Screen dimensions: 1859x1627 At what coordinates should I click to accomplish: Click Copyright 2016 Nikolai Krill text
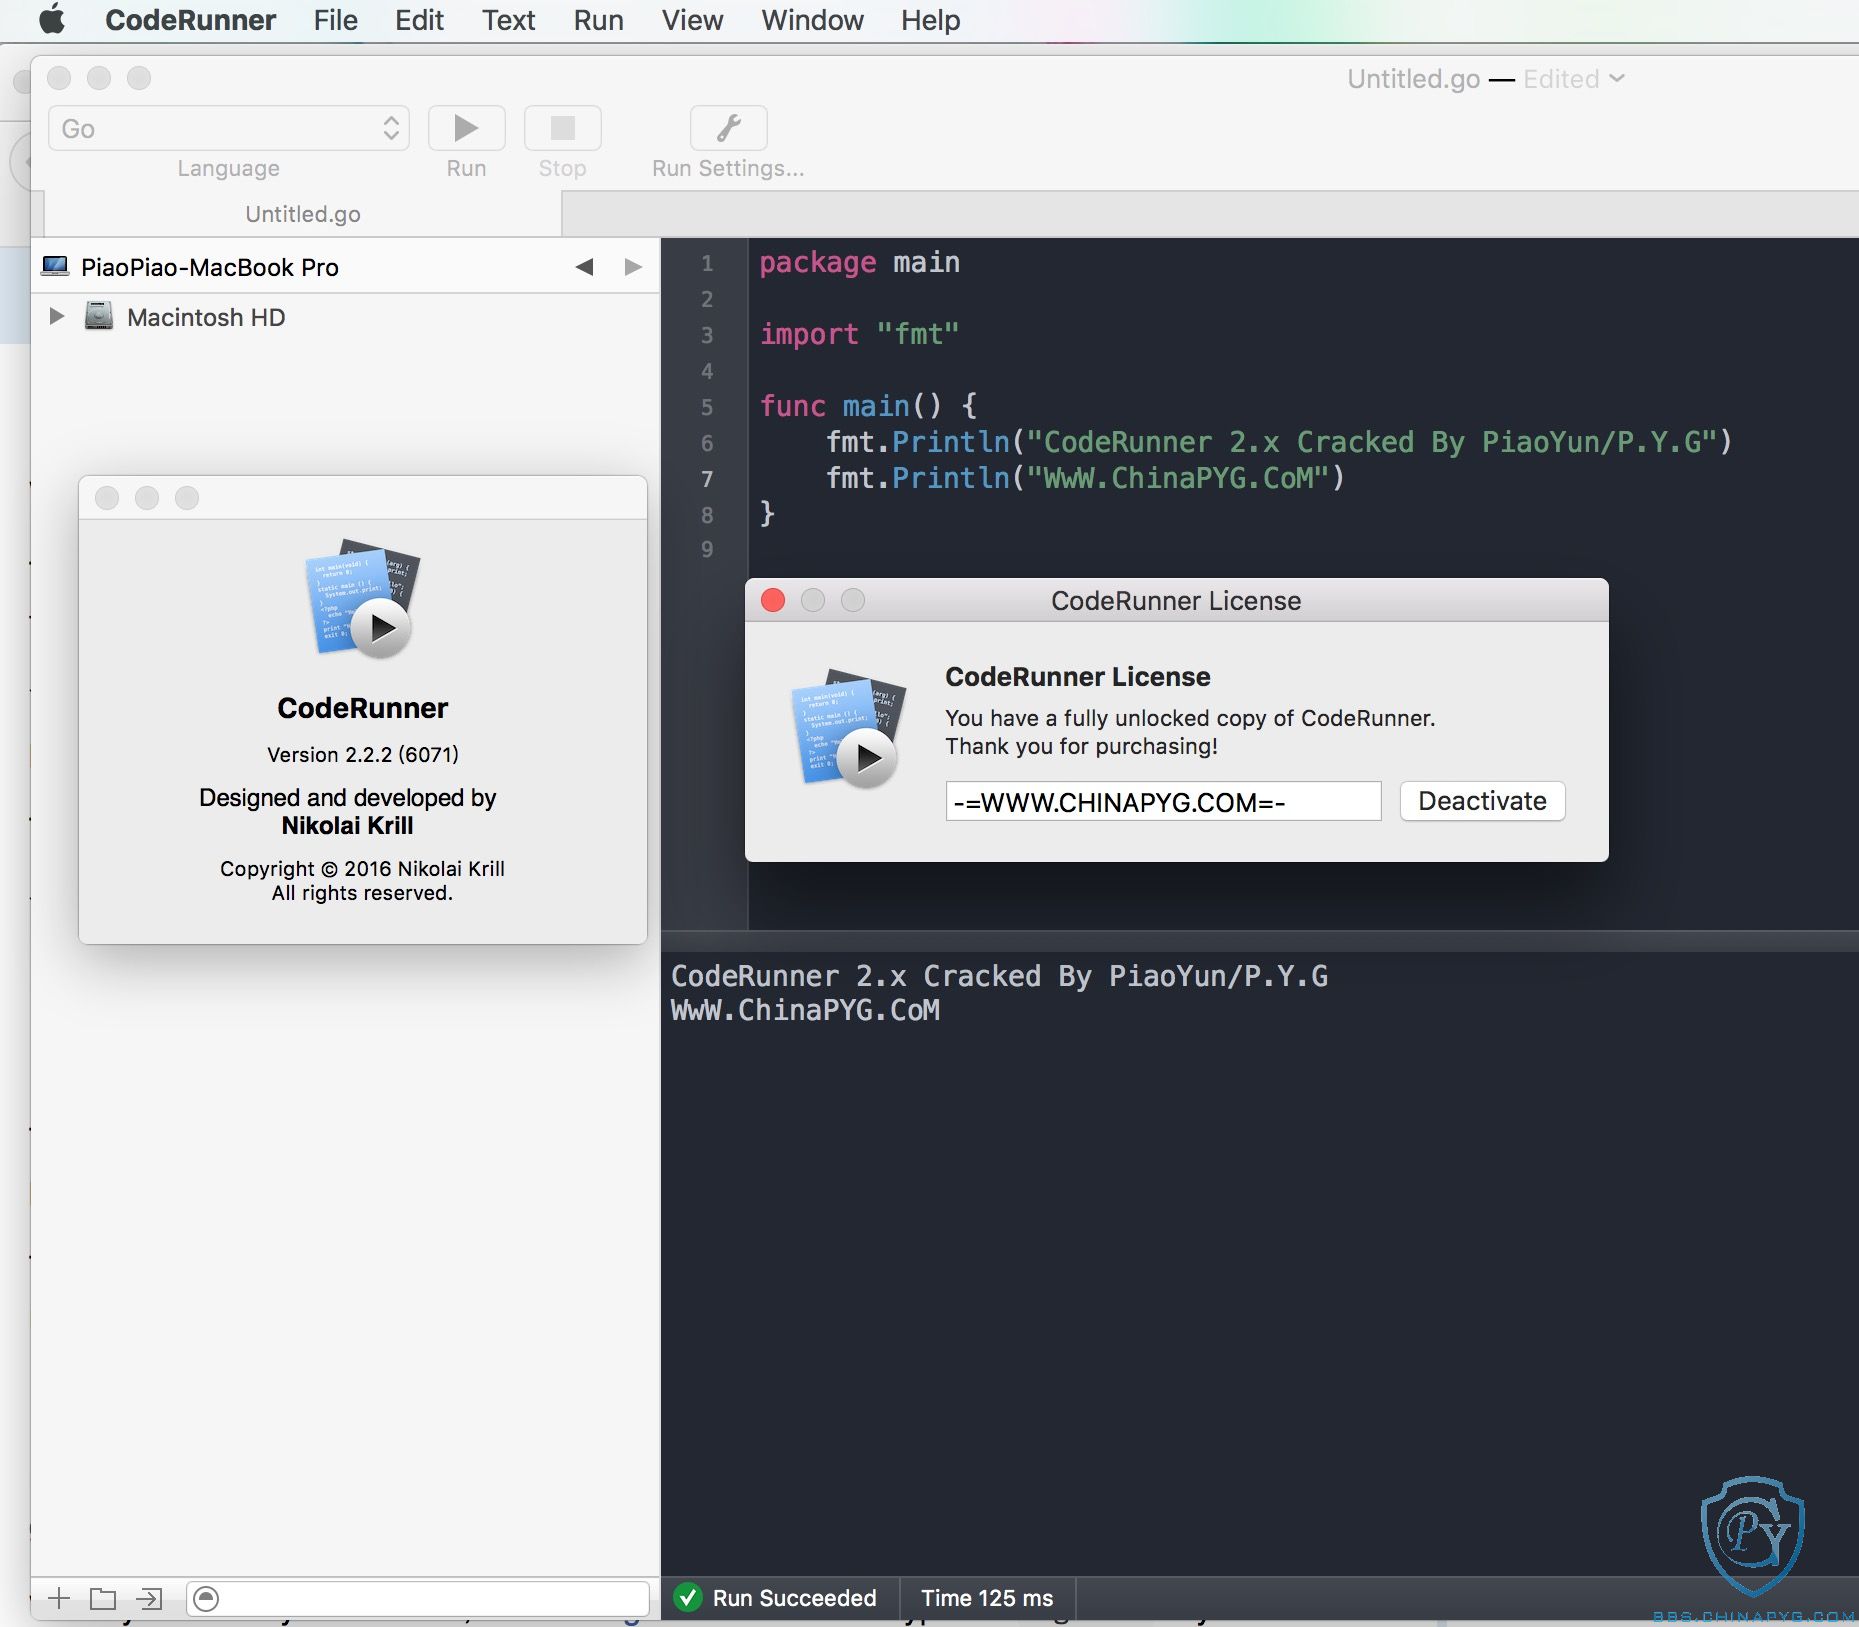(x=362, y=868)
